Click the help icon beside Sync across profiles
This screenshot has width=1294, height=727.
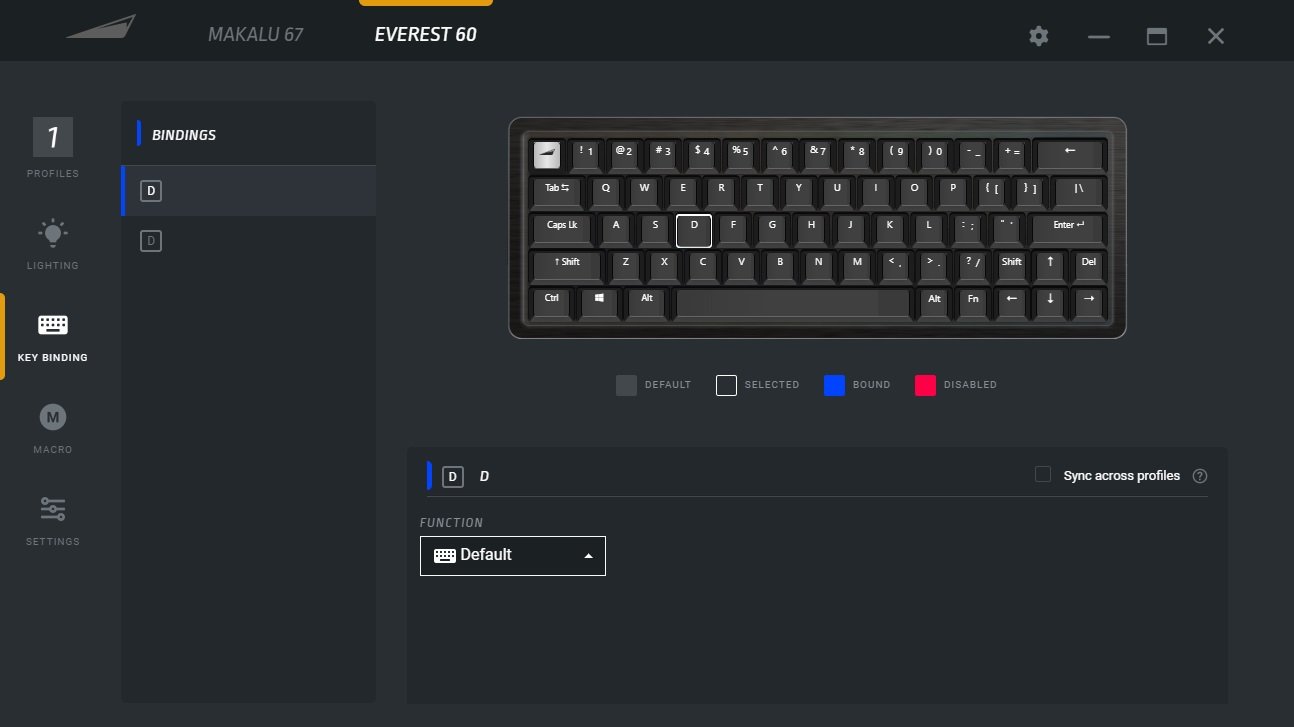tap(1200, 476)
